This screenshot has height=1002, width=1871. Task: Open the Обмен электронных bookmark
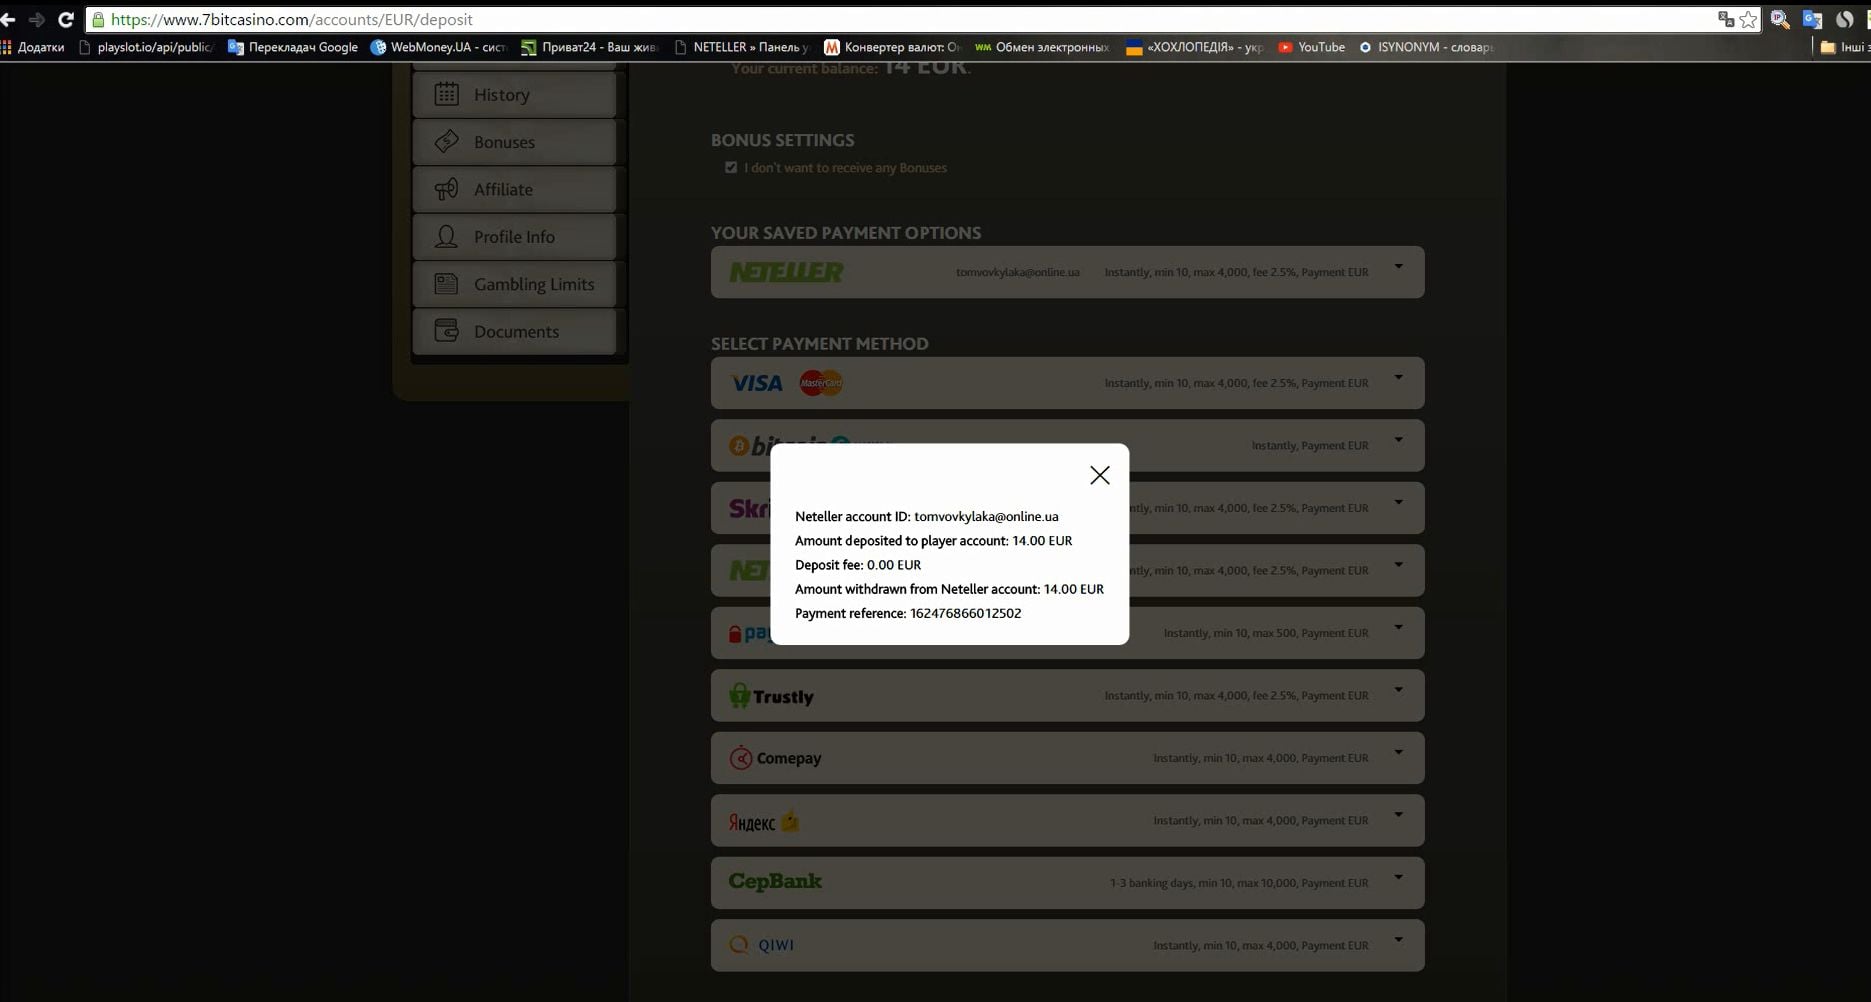point(1042,47)
